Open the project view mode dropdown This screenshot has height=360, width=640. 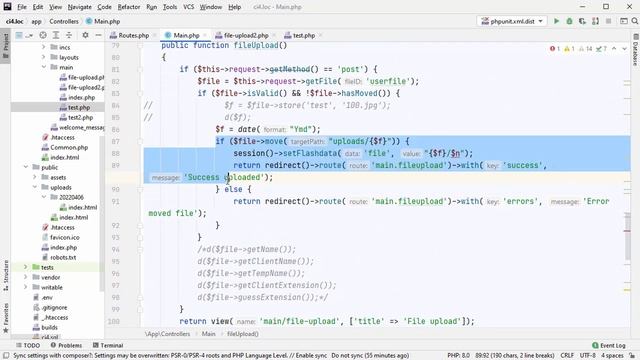[24, 36]
